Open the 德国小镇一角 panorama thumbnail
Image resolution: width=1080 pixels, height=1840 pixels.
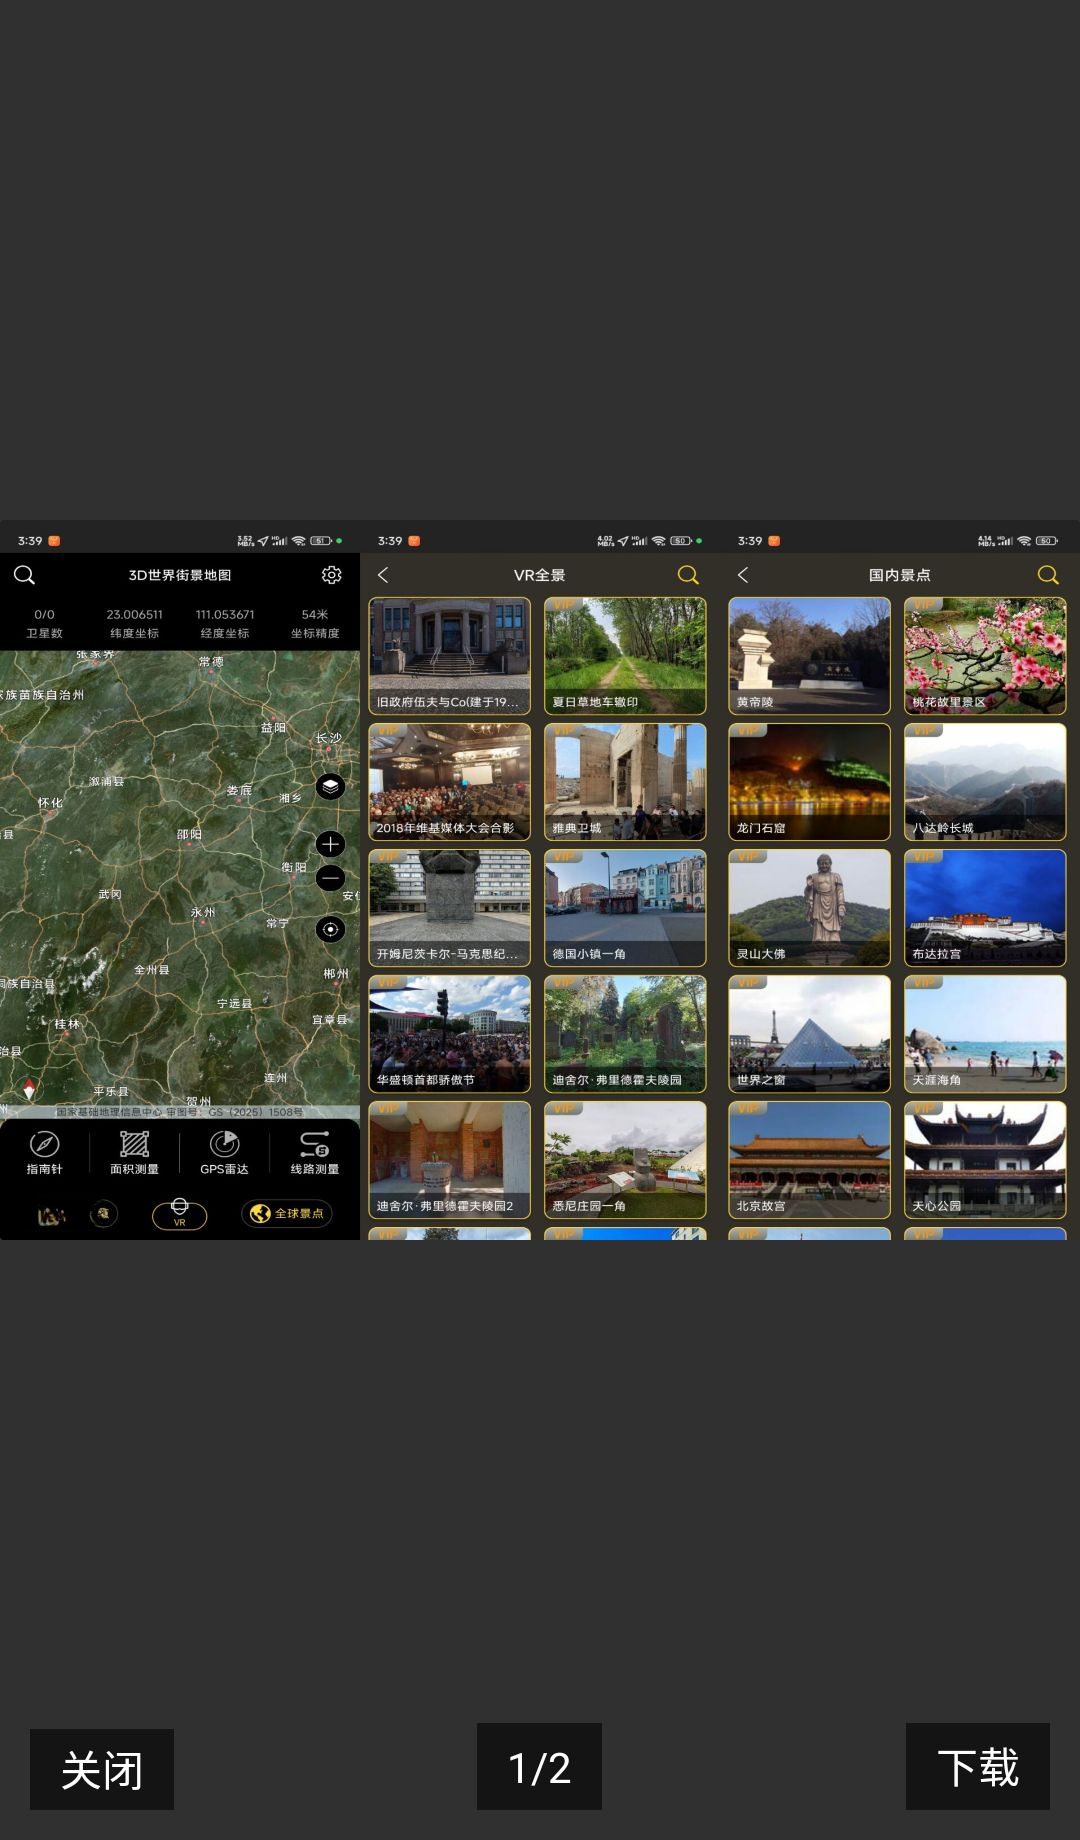point(625,908)
